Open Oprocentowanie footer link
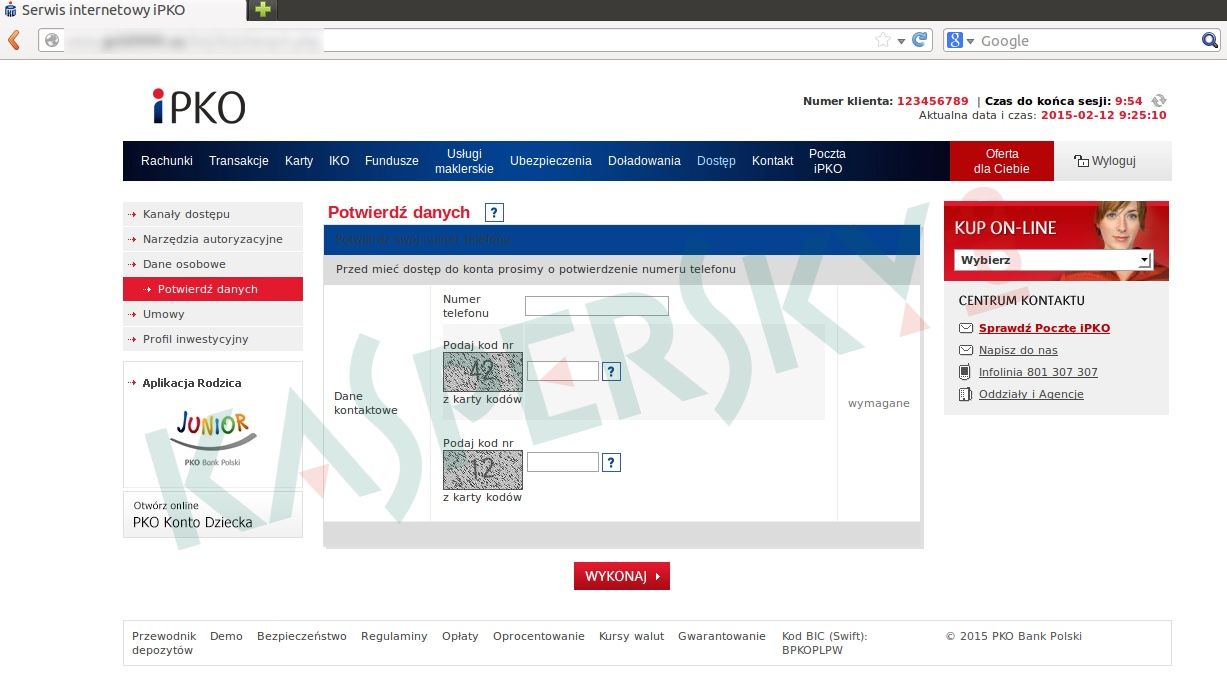Viewport: 1227px width, 681px height. pos(539,636)
